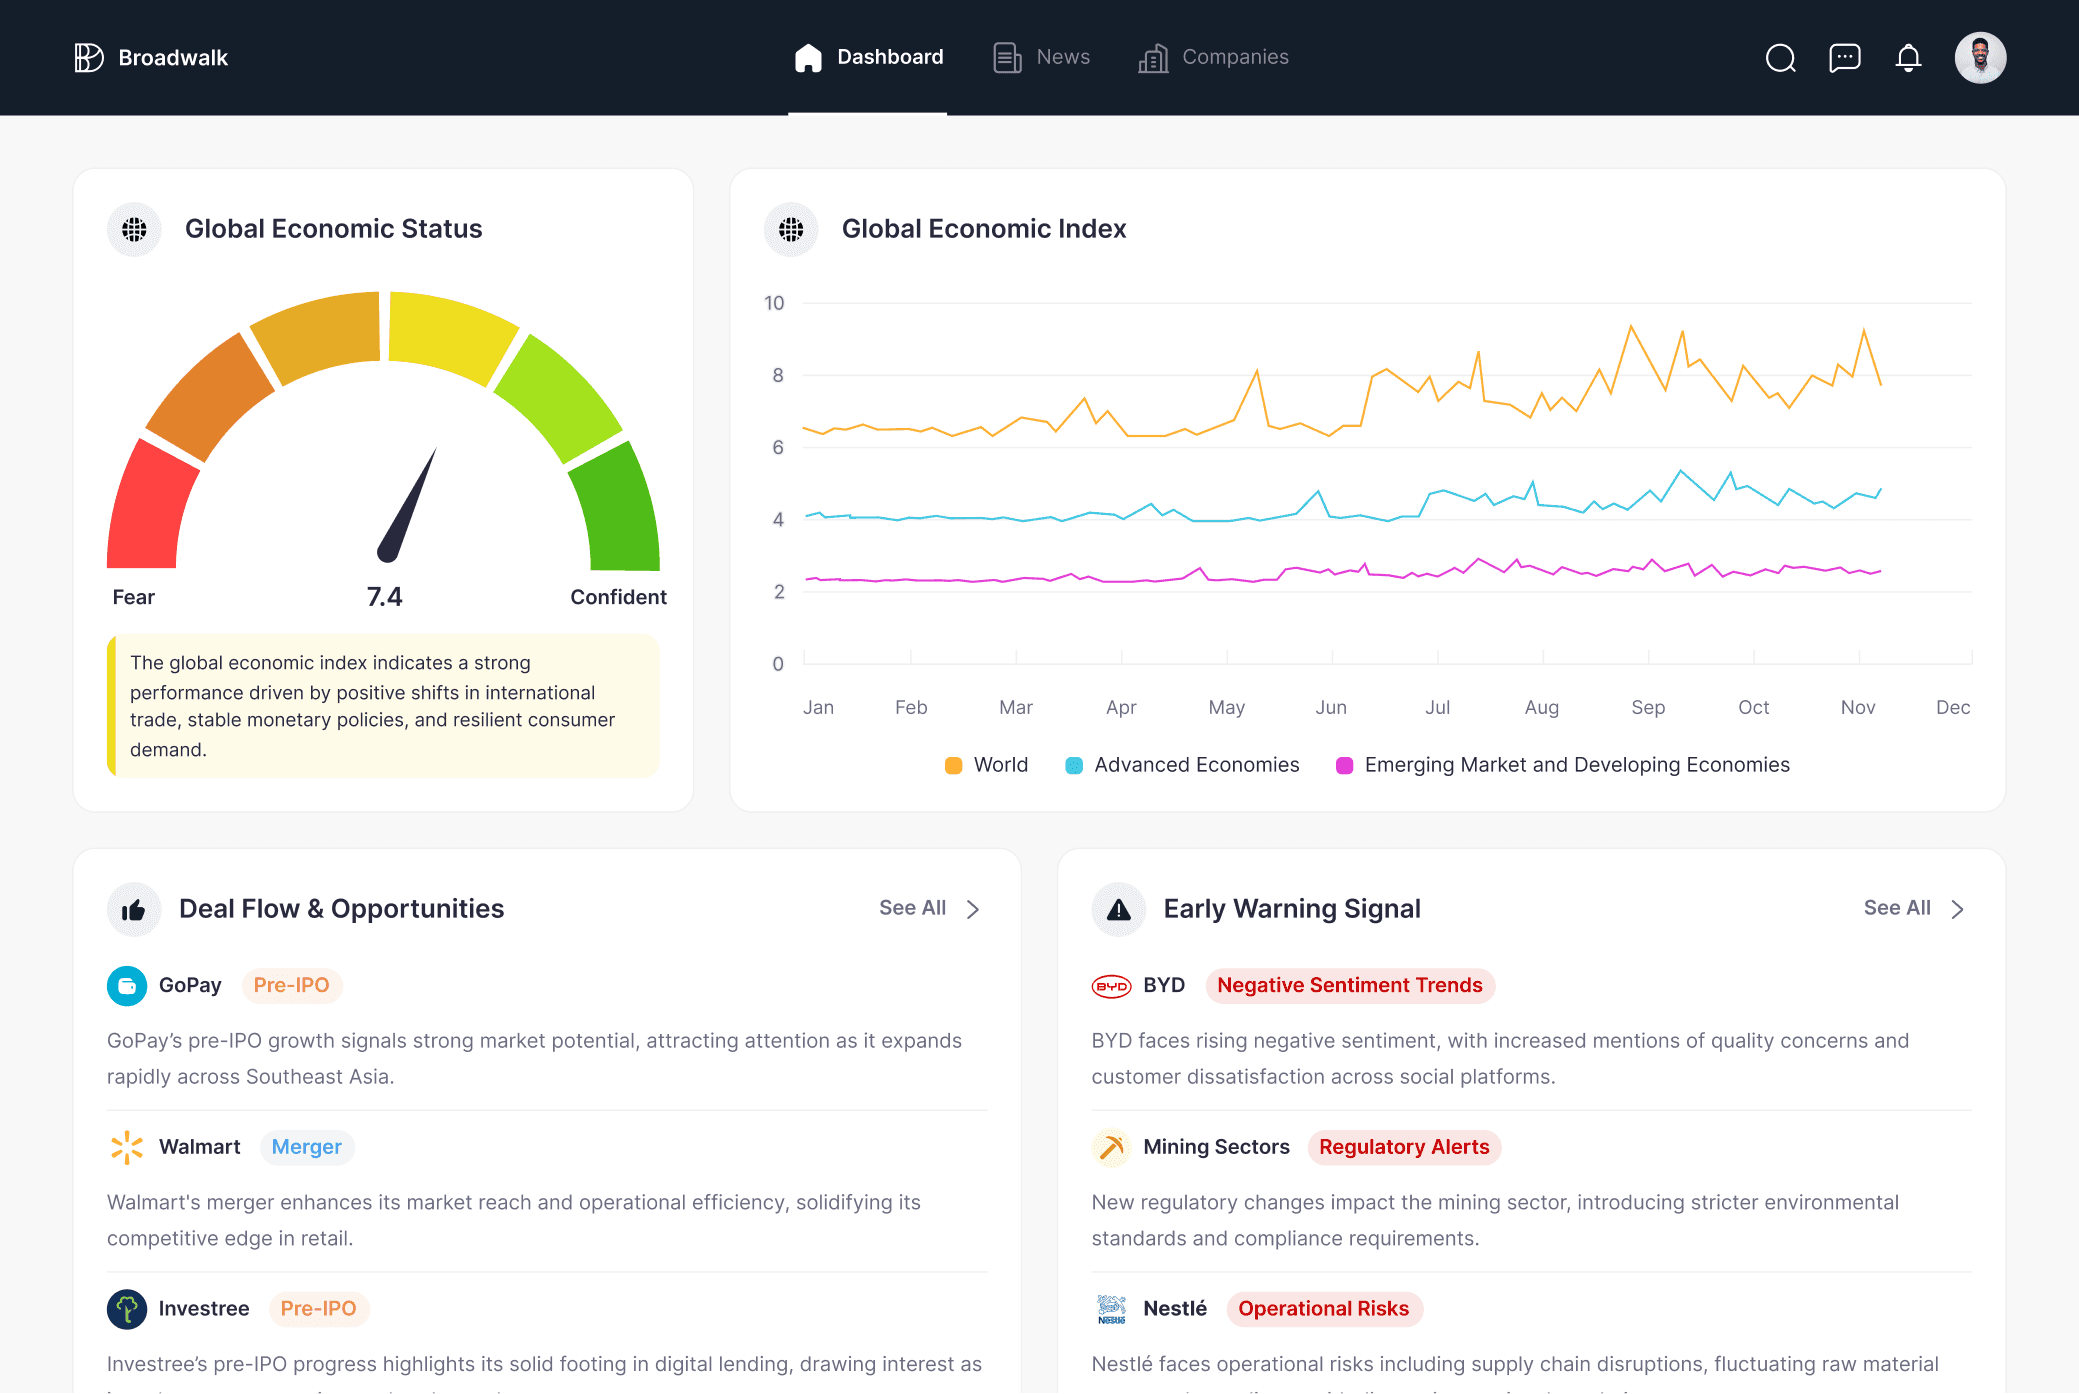Click the Broadwalk logo icon
Viewport: 2079px width, 1394px height.
pyautogui.click(x=89, y=58)
